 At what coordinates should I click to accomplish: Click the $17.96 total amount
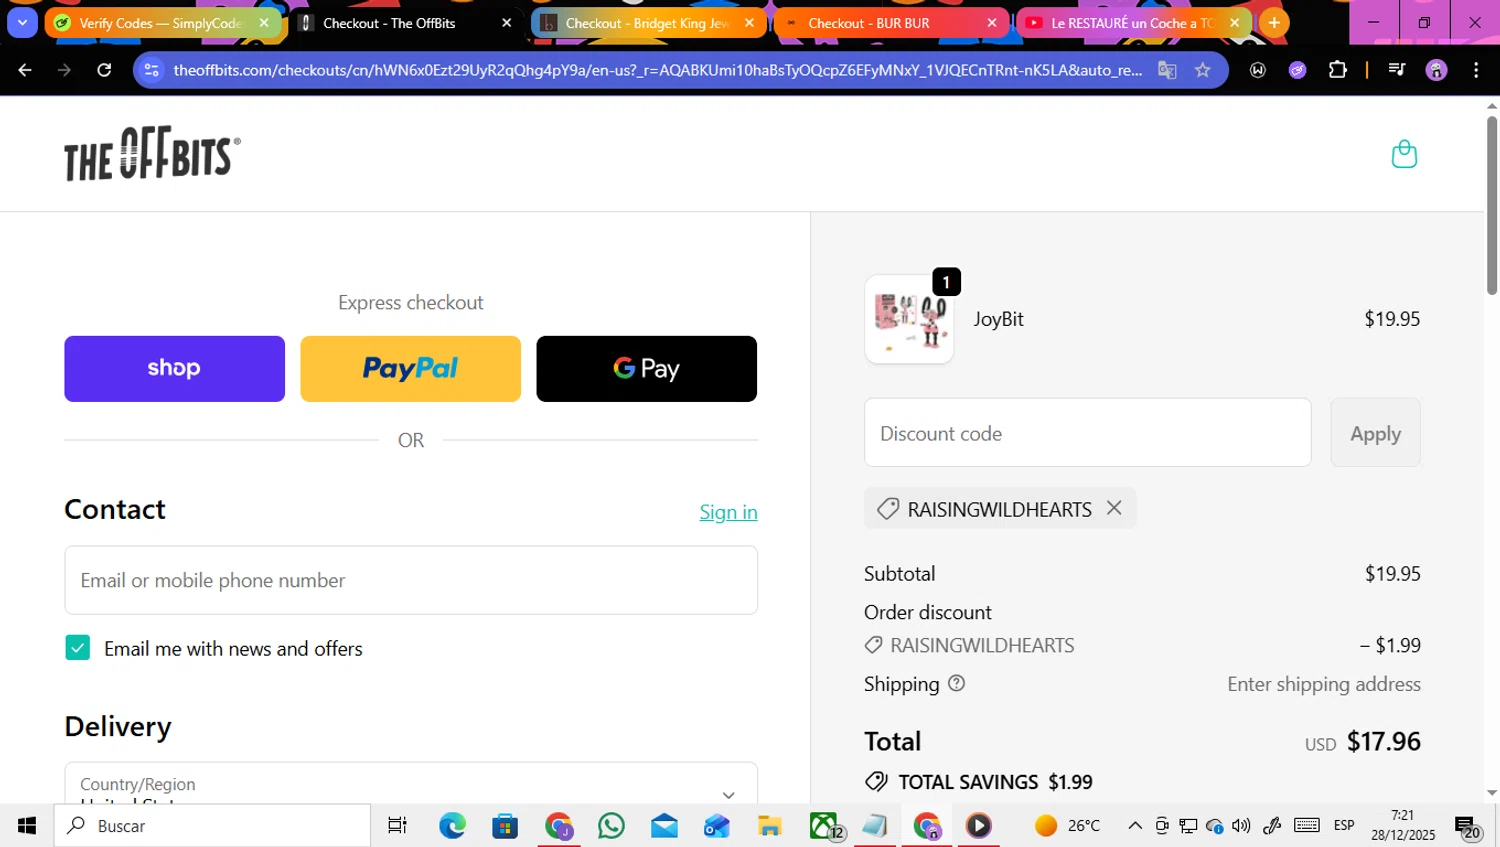1383,741
